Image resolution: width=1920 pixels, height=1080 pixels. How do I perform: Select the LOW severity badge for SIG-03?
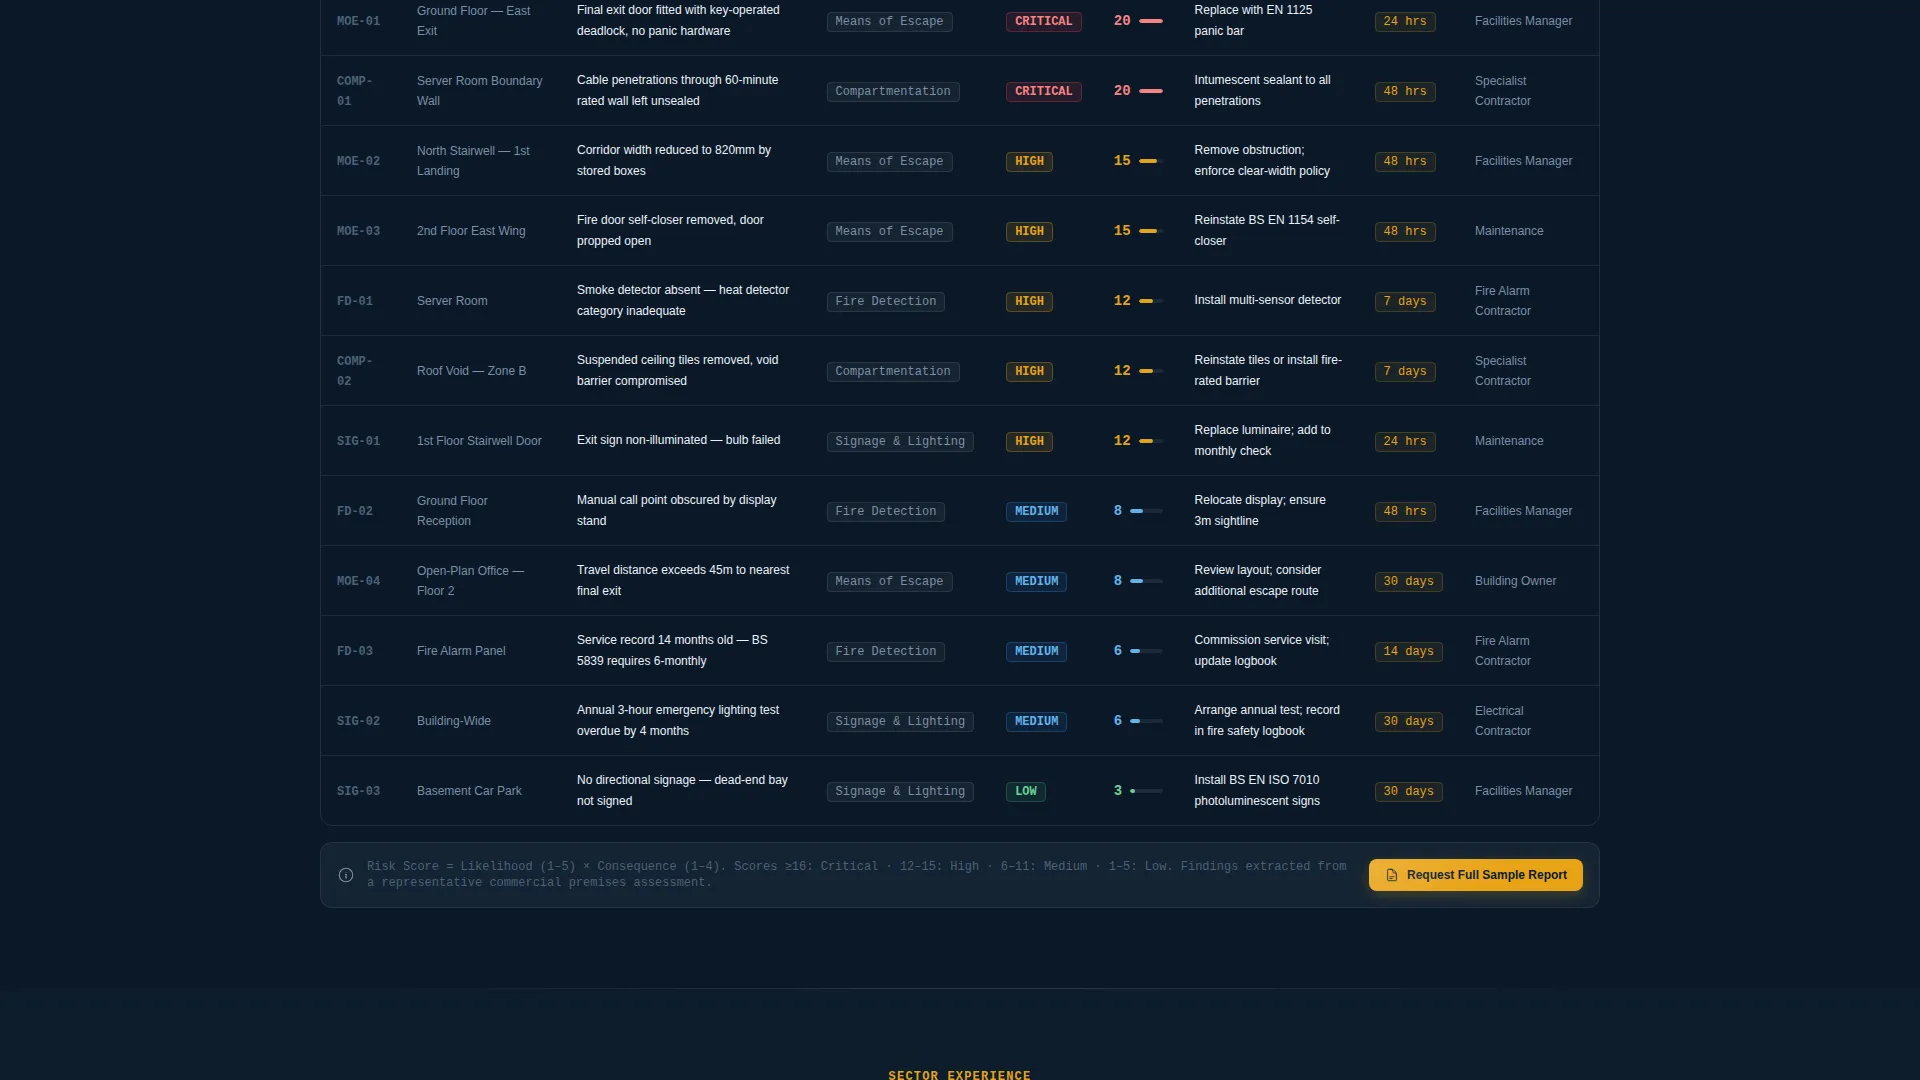[1026, 791]
